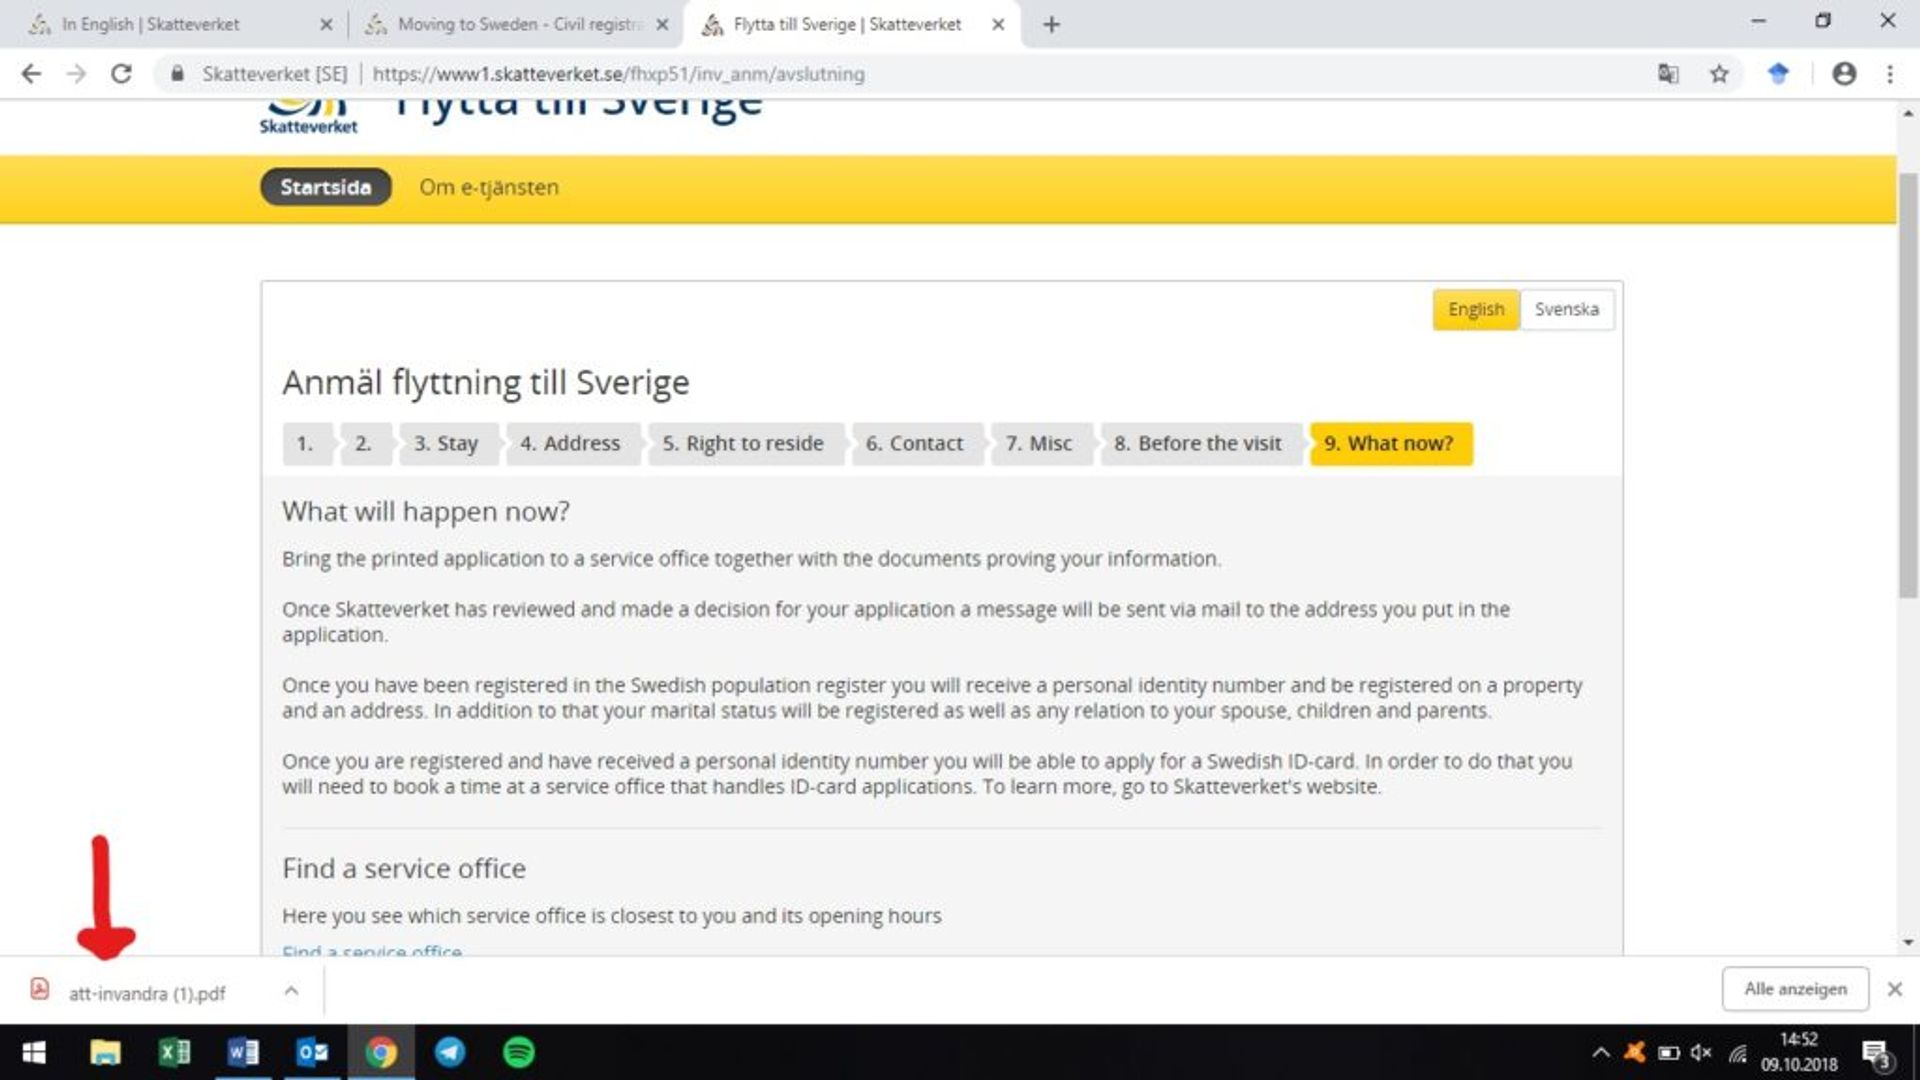Switch to Svenska language toggle
The height and width of the screenshot is (1080, 1920).
(x=1568, y=309)
